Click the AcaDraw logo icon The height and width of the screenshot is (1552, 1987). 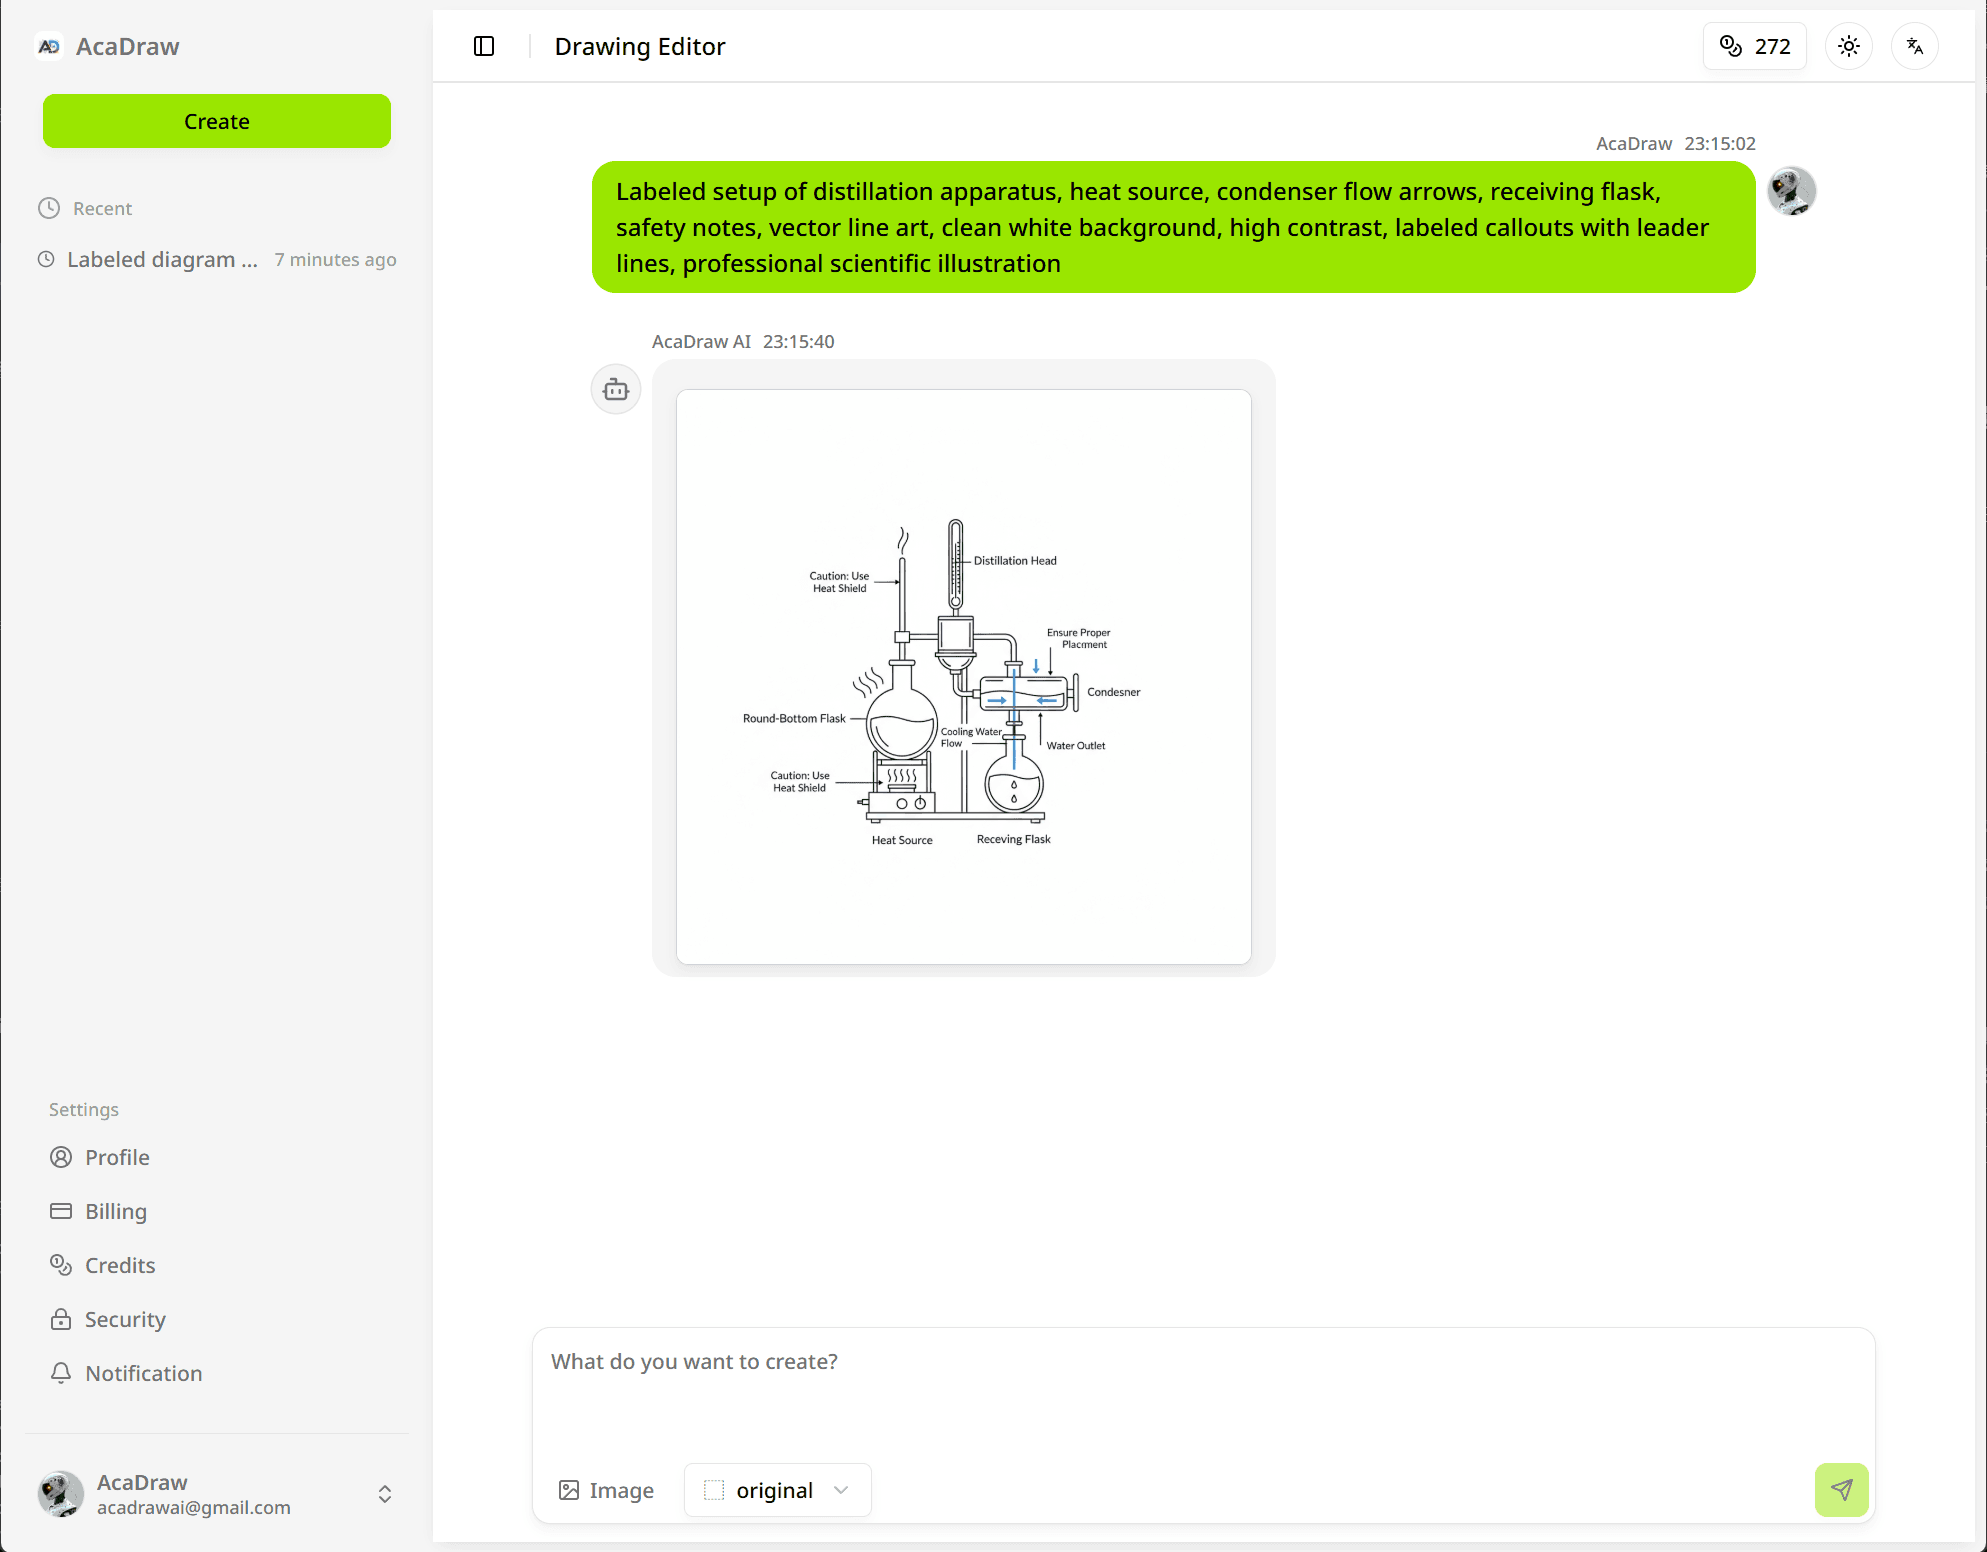(x=48, y=45)
